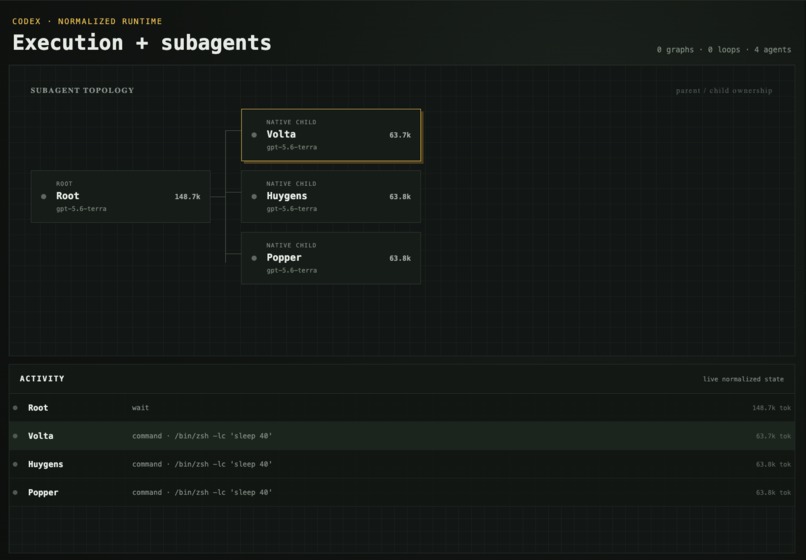
Task: Click the gpt-5.6-terra label under Volta
Action: (x=291, y=147)
